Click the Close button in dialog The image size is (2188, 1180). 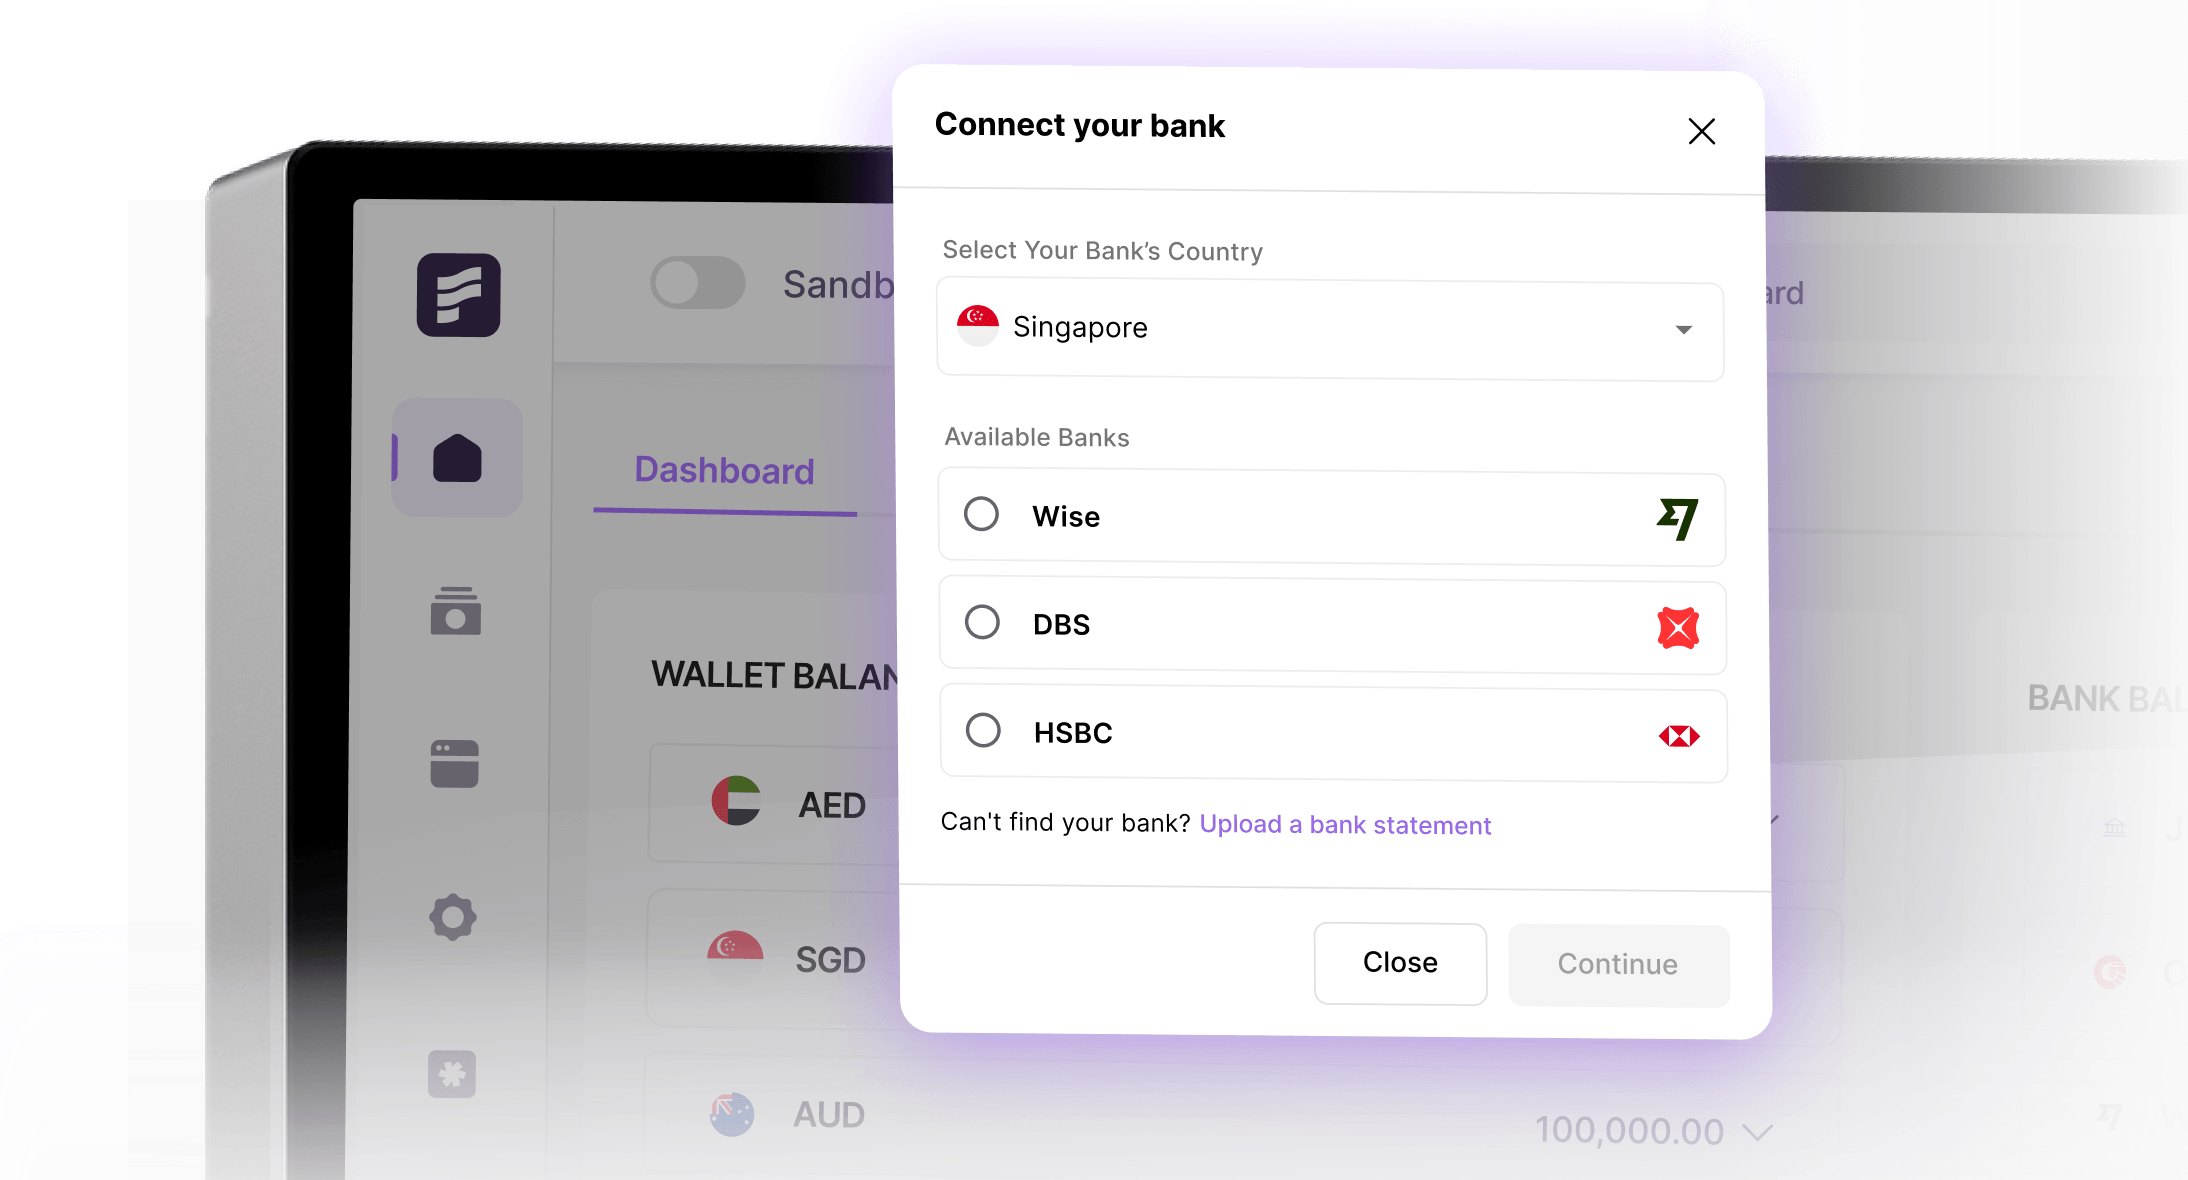pos(1400,963)
